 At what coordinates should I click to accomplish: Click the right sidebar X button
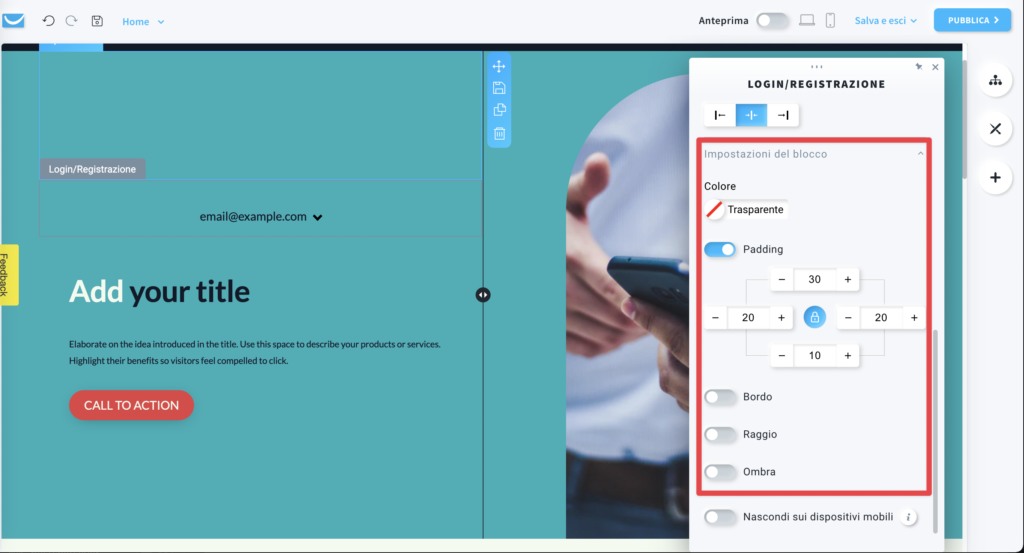coord(995,129)
